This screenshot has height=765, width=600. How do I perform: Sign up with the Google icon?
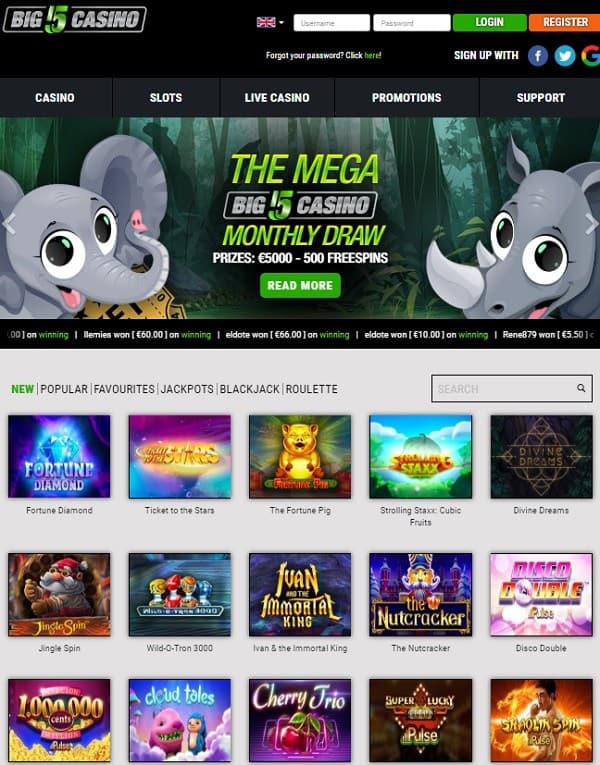[591, 56]
